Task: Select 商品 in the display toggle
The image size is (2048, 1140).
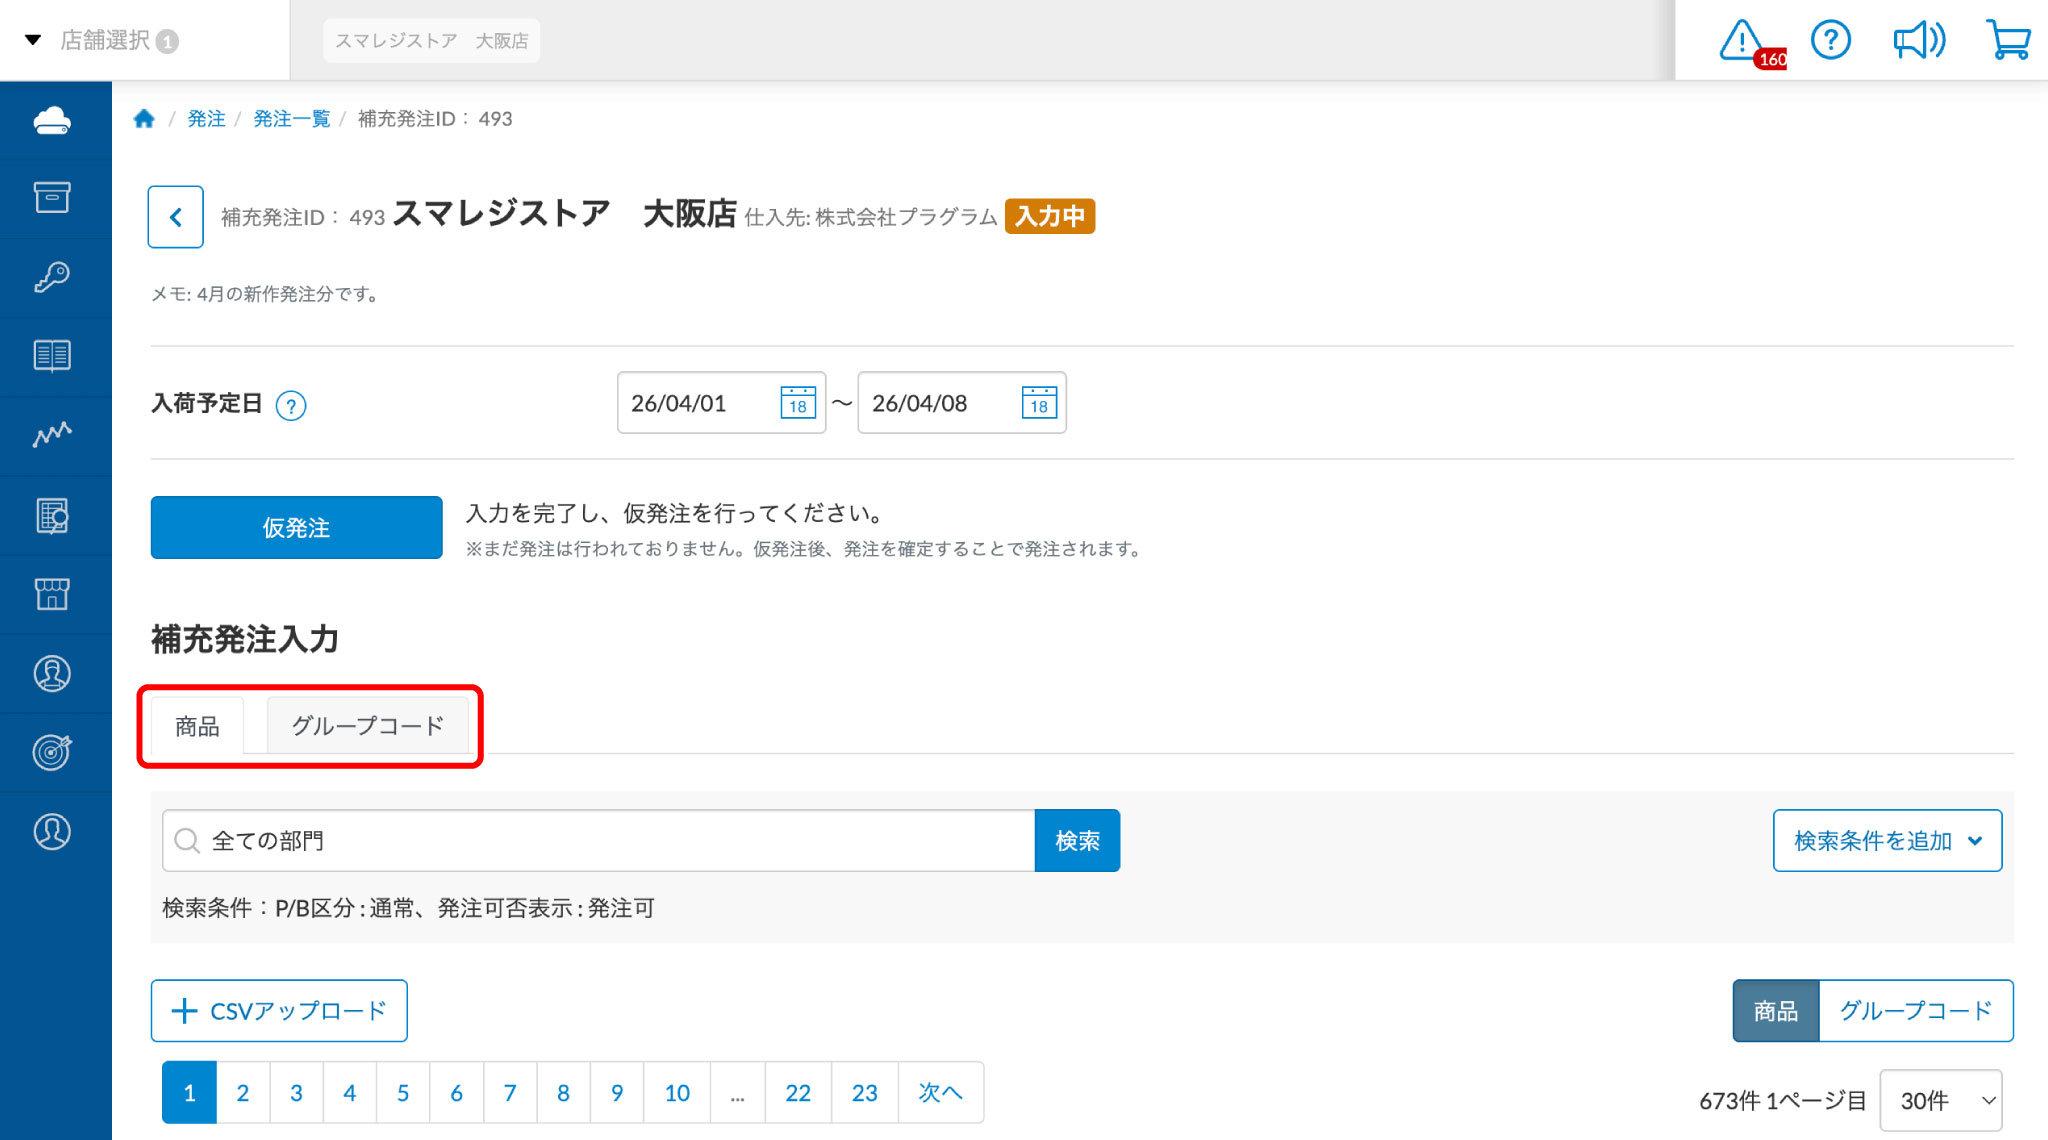Action: 1776,1011
